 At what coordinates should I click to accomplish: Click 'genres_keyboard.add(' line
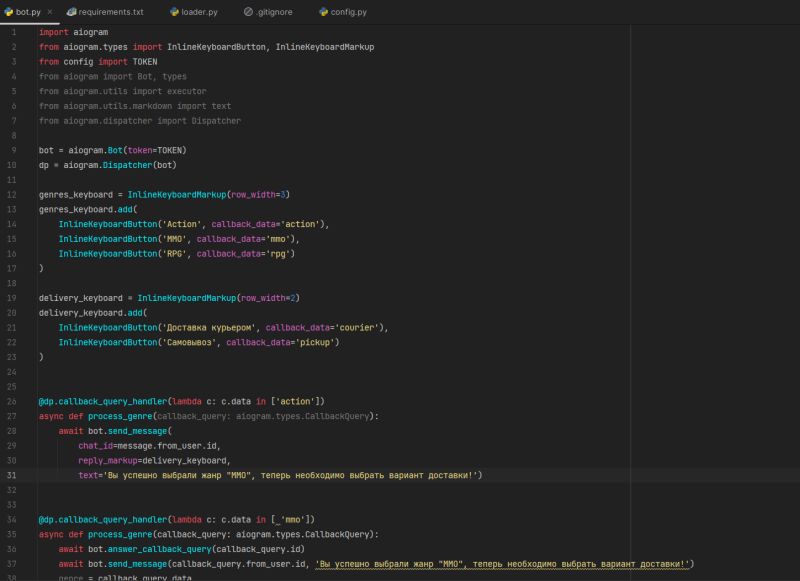pyautogui.click(x=88, y=210)
